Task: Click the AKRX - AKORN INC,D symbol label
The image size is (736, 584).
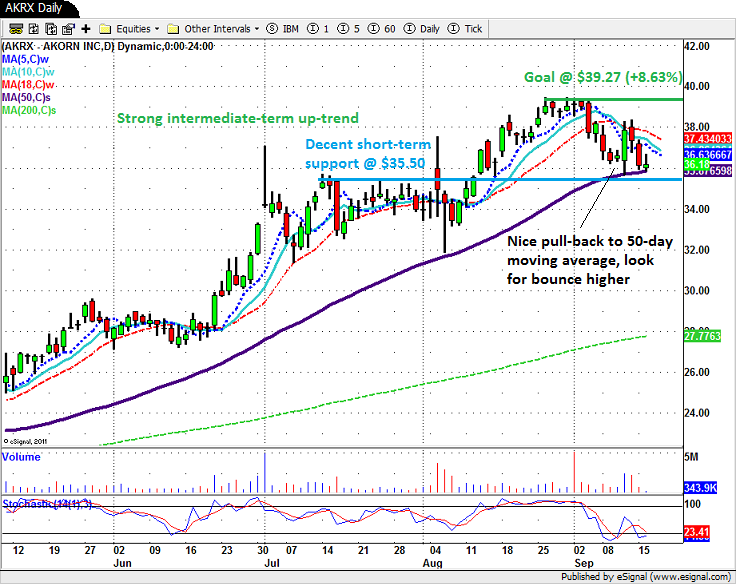Action: 58,46
